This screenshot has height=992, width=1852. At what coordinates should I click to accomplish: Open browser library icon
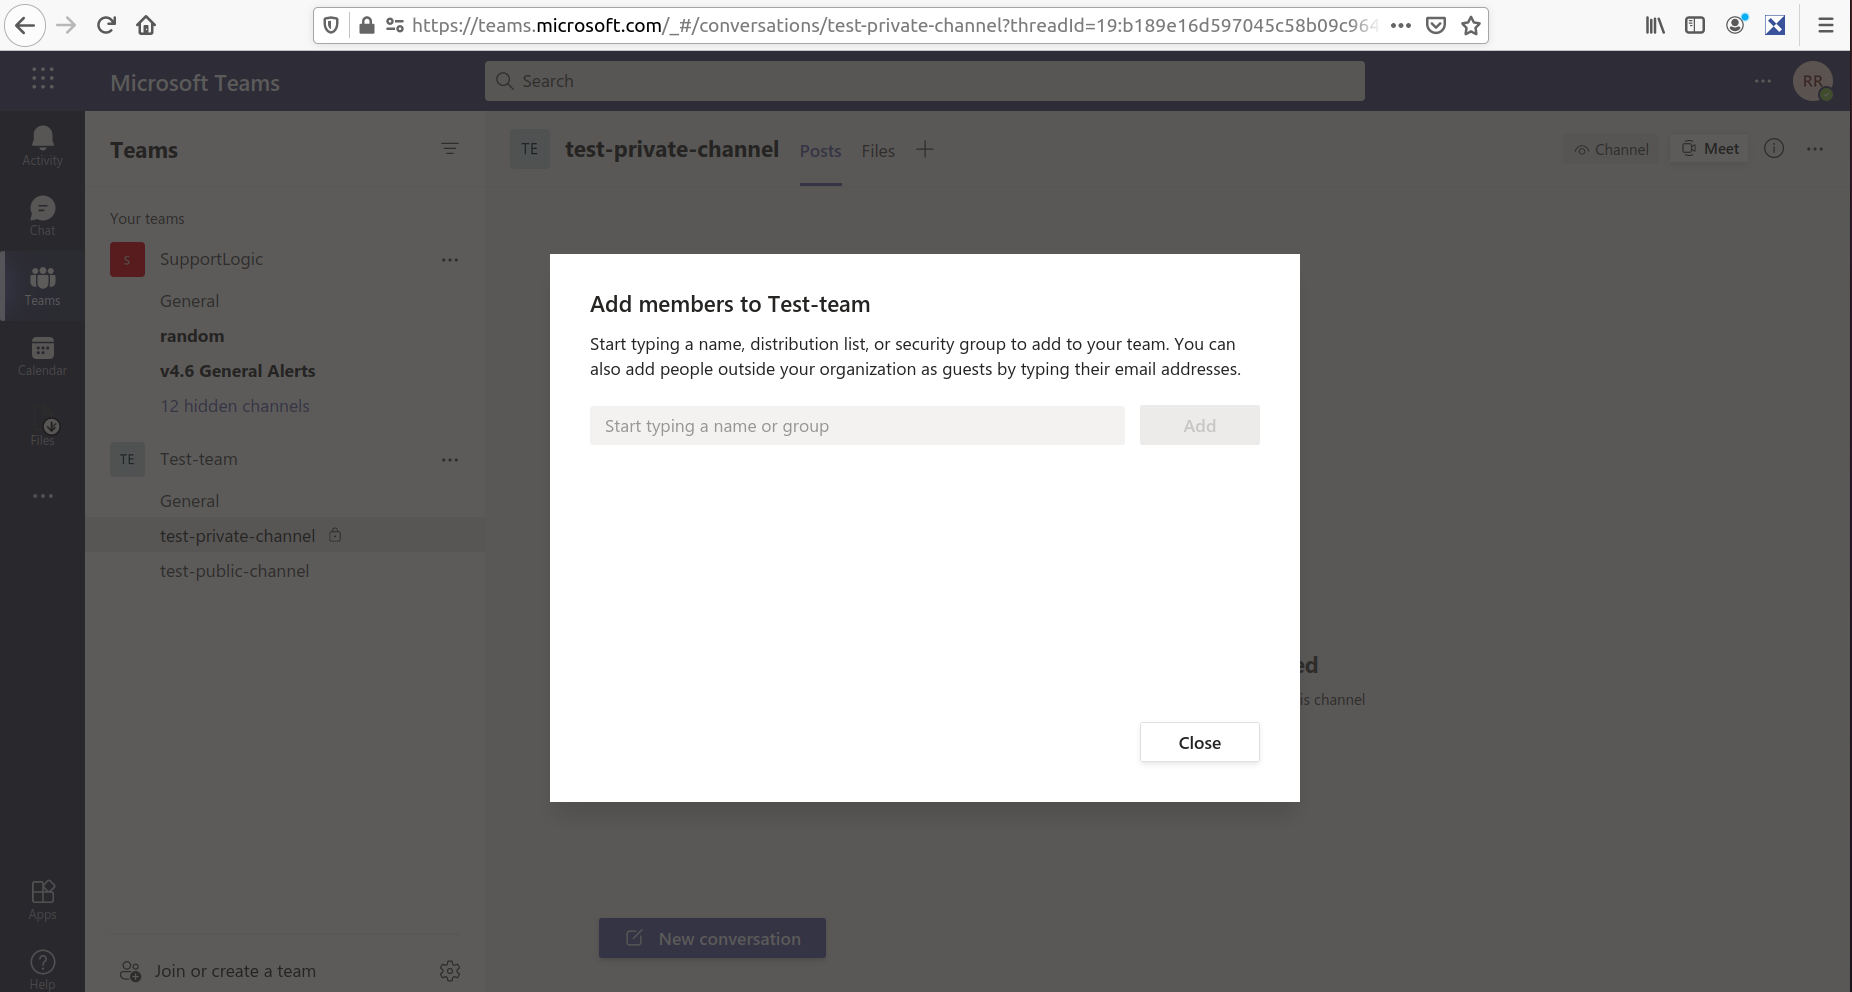(1655, 25)
